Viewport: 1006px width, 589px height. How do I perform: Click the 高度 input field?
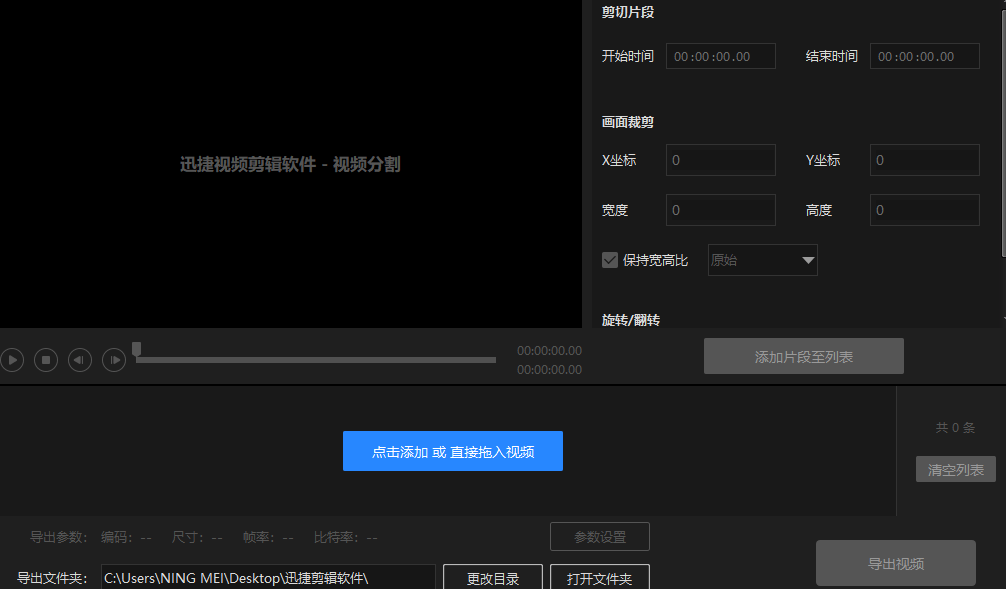(925, 210)
